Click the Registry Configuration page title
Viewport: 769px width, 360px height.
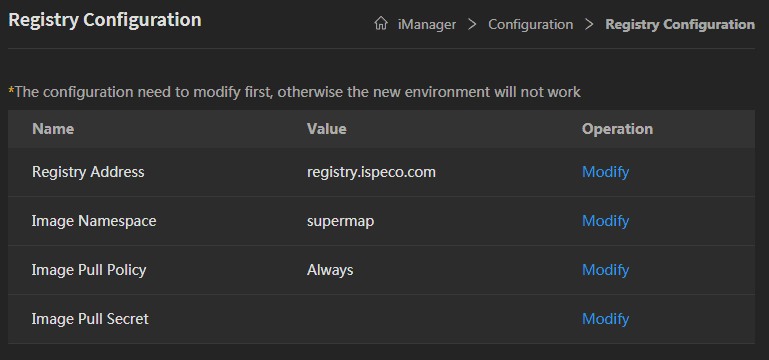point(105,21)
